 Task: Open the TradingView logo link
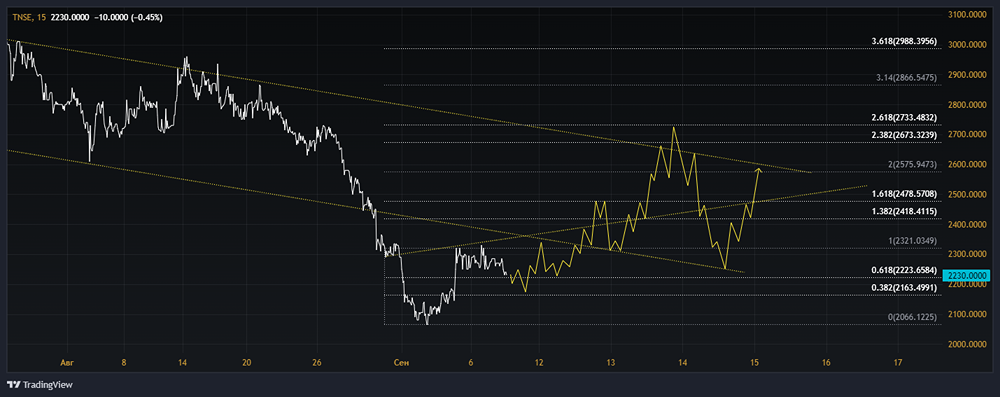tap(40, 384)
